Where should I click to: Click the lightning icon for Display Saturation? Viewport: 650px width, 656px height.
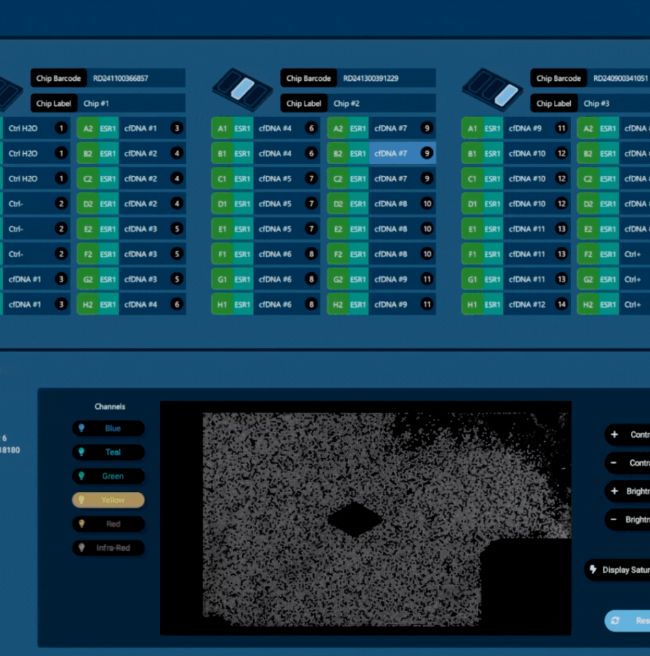point(595,569)
